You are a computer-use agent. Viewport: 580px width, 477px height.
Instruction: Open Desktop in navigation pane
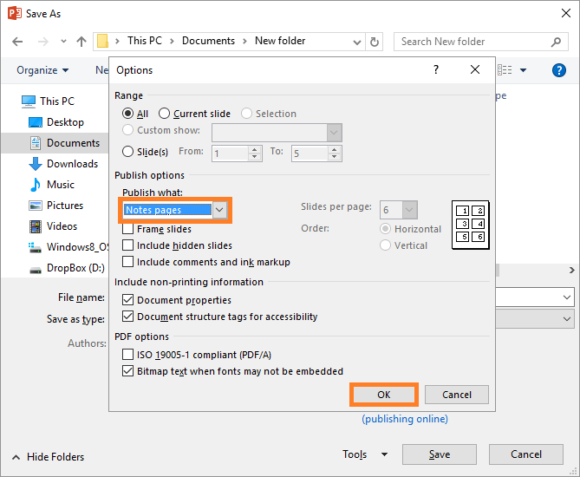(x=56, y=122)
